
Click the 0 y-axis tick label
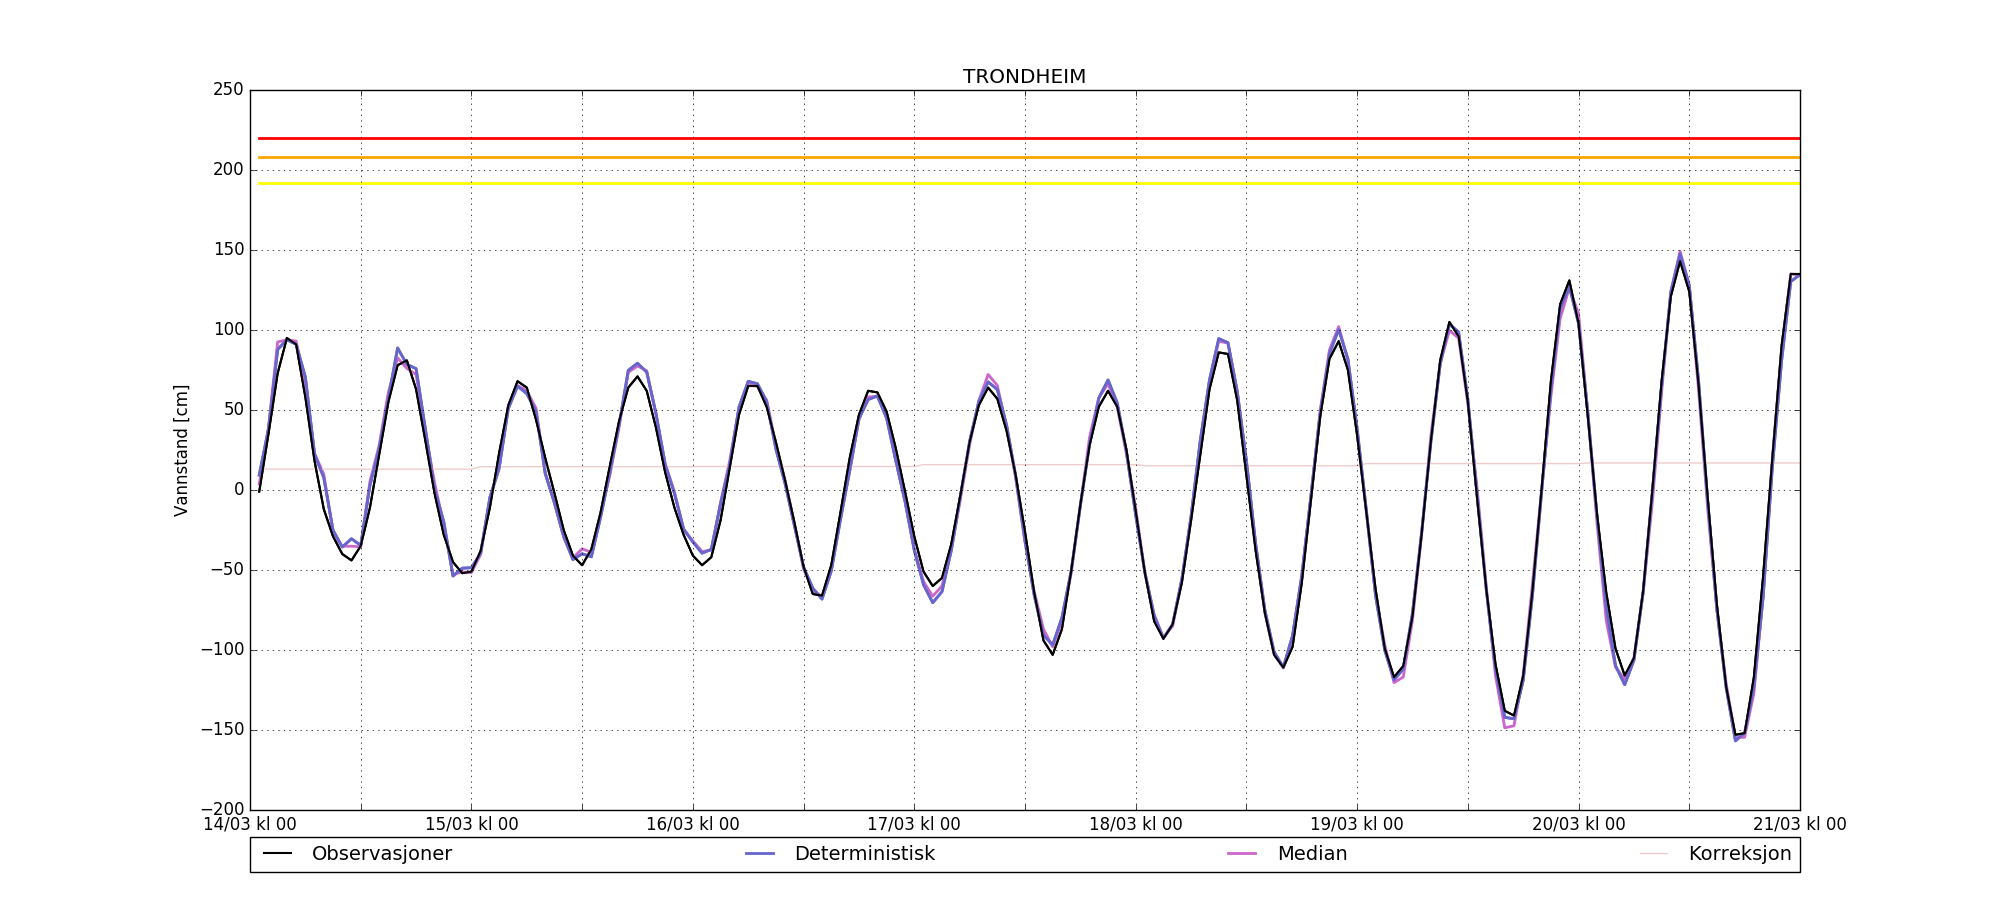coord(238,490)
